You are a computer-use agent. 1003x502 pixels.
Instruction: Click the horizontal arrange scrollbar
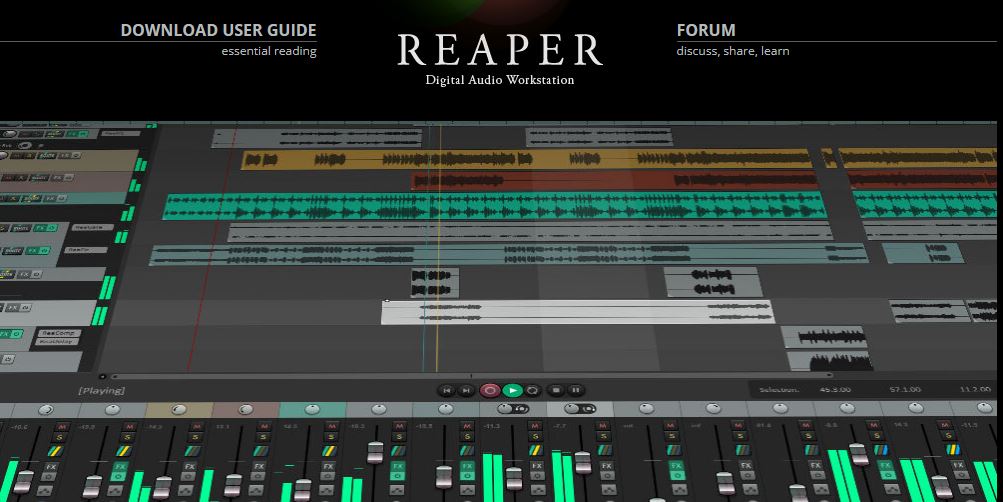click(472, 375)
